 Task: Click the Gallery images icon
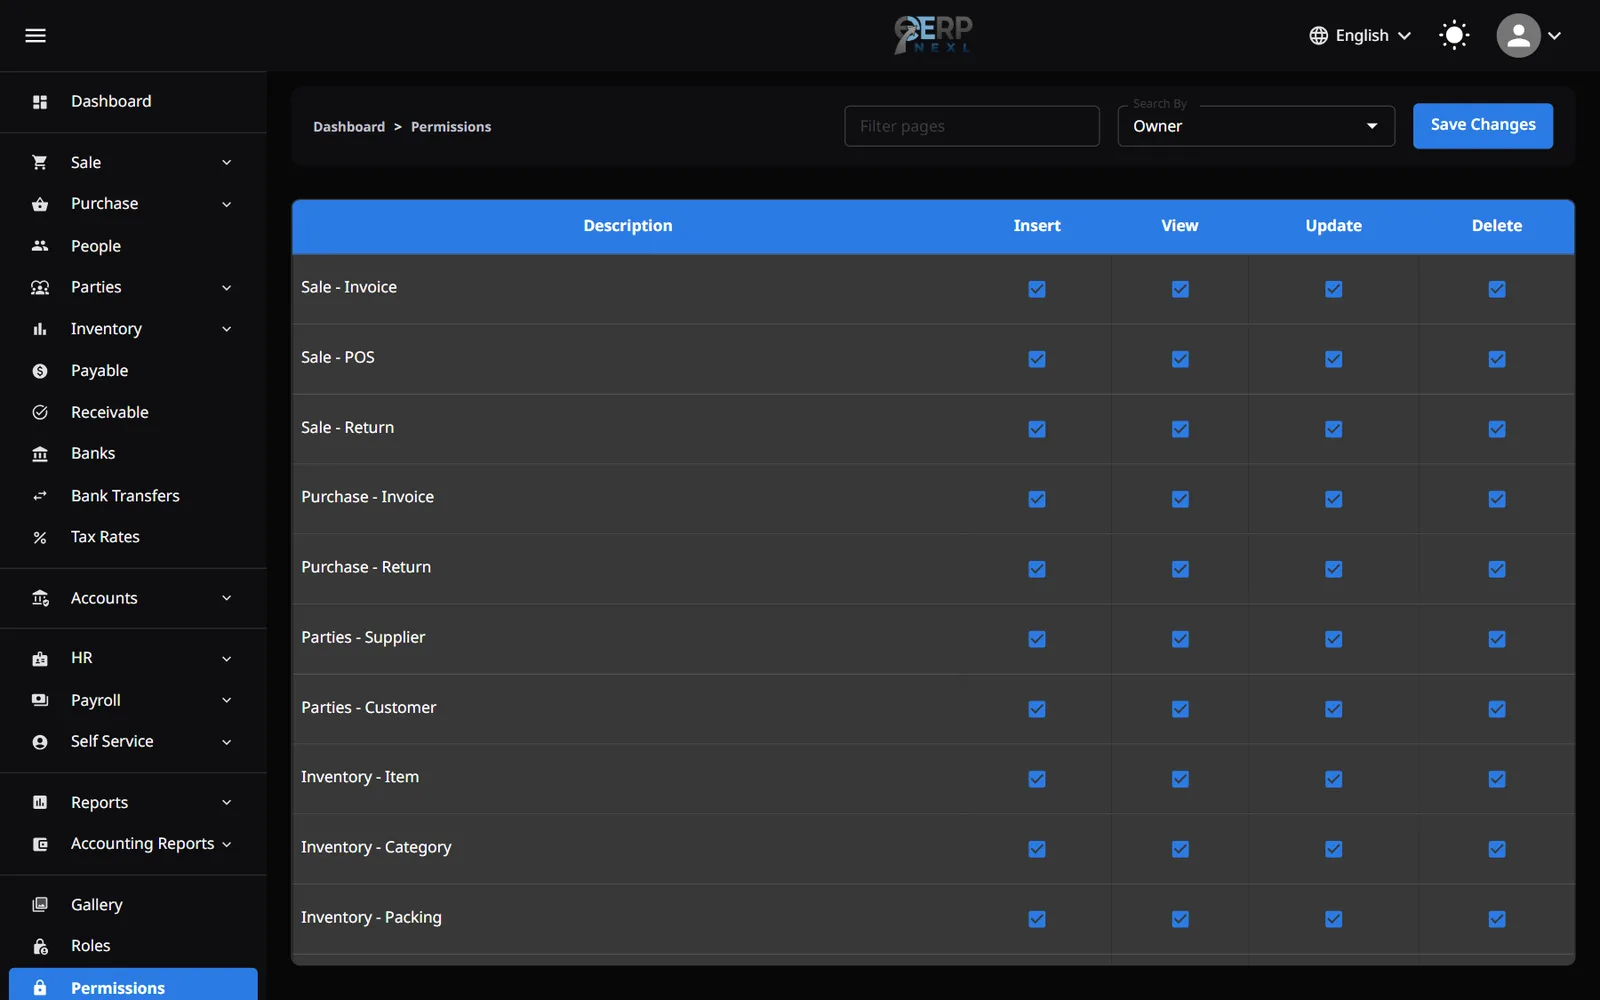point(40,905)
